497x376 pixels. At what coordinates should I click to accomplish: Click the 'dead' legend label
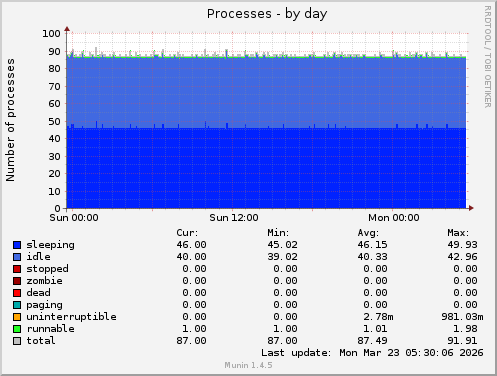pyautogui.click(x=39, y=293)
